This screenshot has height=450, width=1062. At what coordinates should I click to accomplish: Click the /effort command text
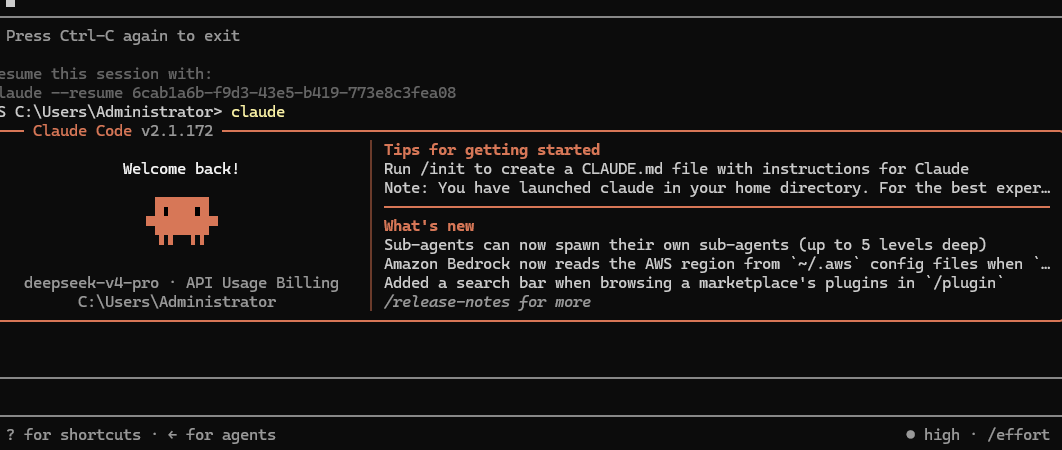1019,435
